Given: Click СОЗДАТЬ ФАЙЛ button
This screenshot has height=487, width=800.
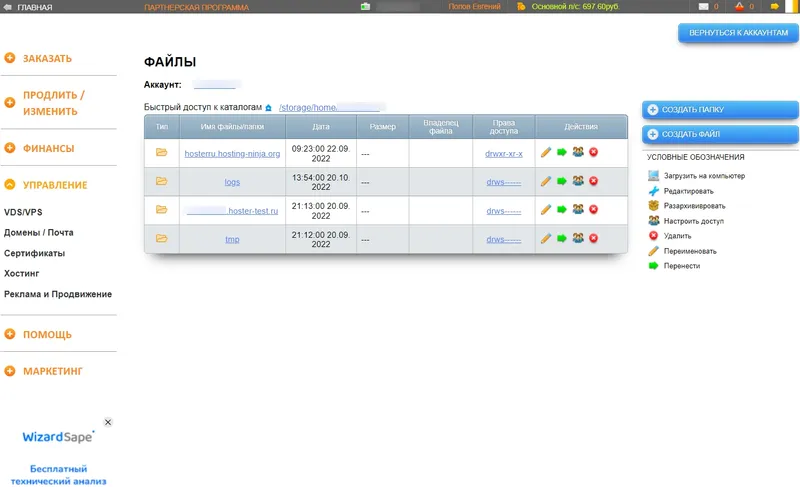Looking at the screenshot, I should [720, 134].
